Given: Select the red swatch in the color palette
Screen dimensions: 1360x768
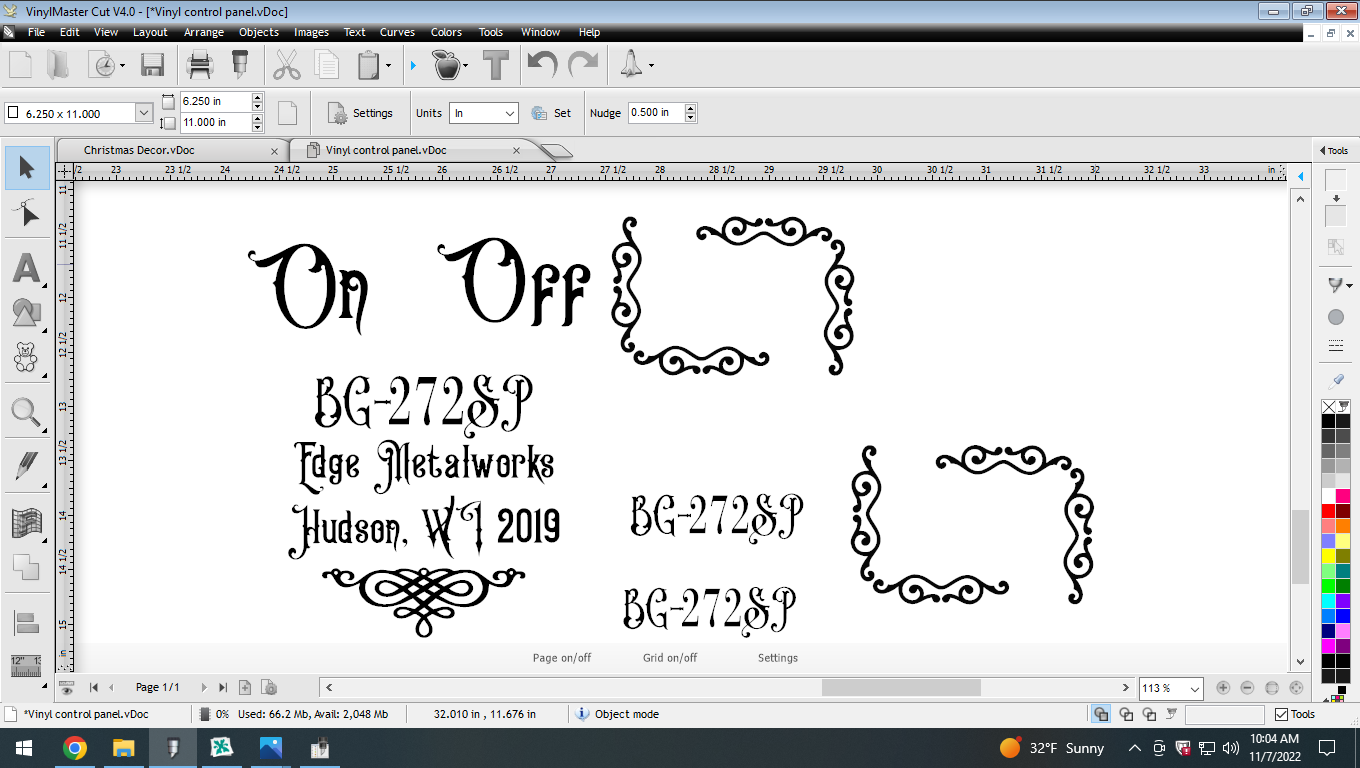Looking at the screenshot, I should (x=1328, y=509).
